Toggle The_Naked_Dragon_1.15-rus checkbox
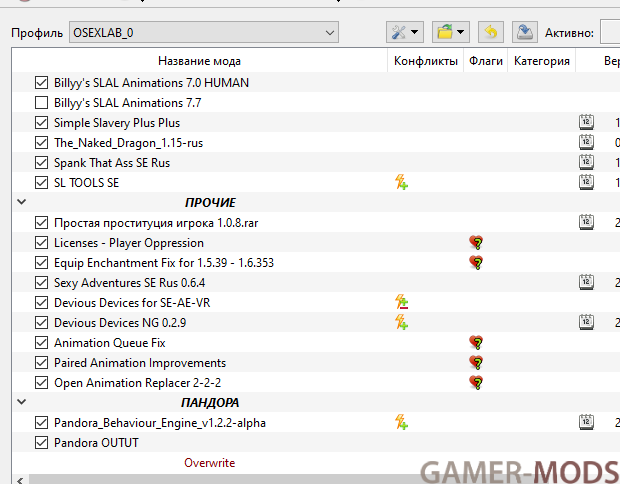Screen dimensions: 620x484 tap(41, 143)
